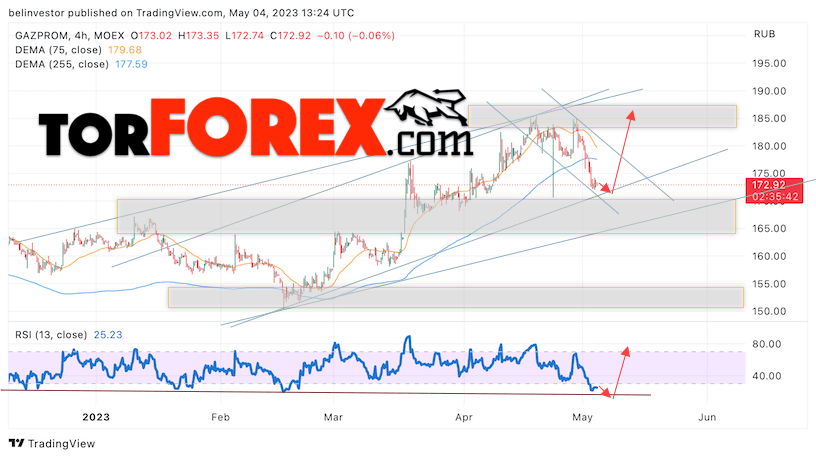Click the 'RUB' currency label
This screenshot has width=816, height=458.
764,34
